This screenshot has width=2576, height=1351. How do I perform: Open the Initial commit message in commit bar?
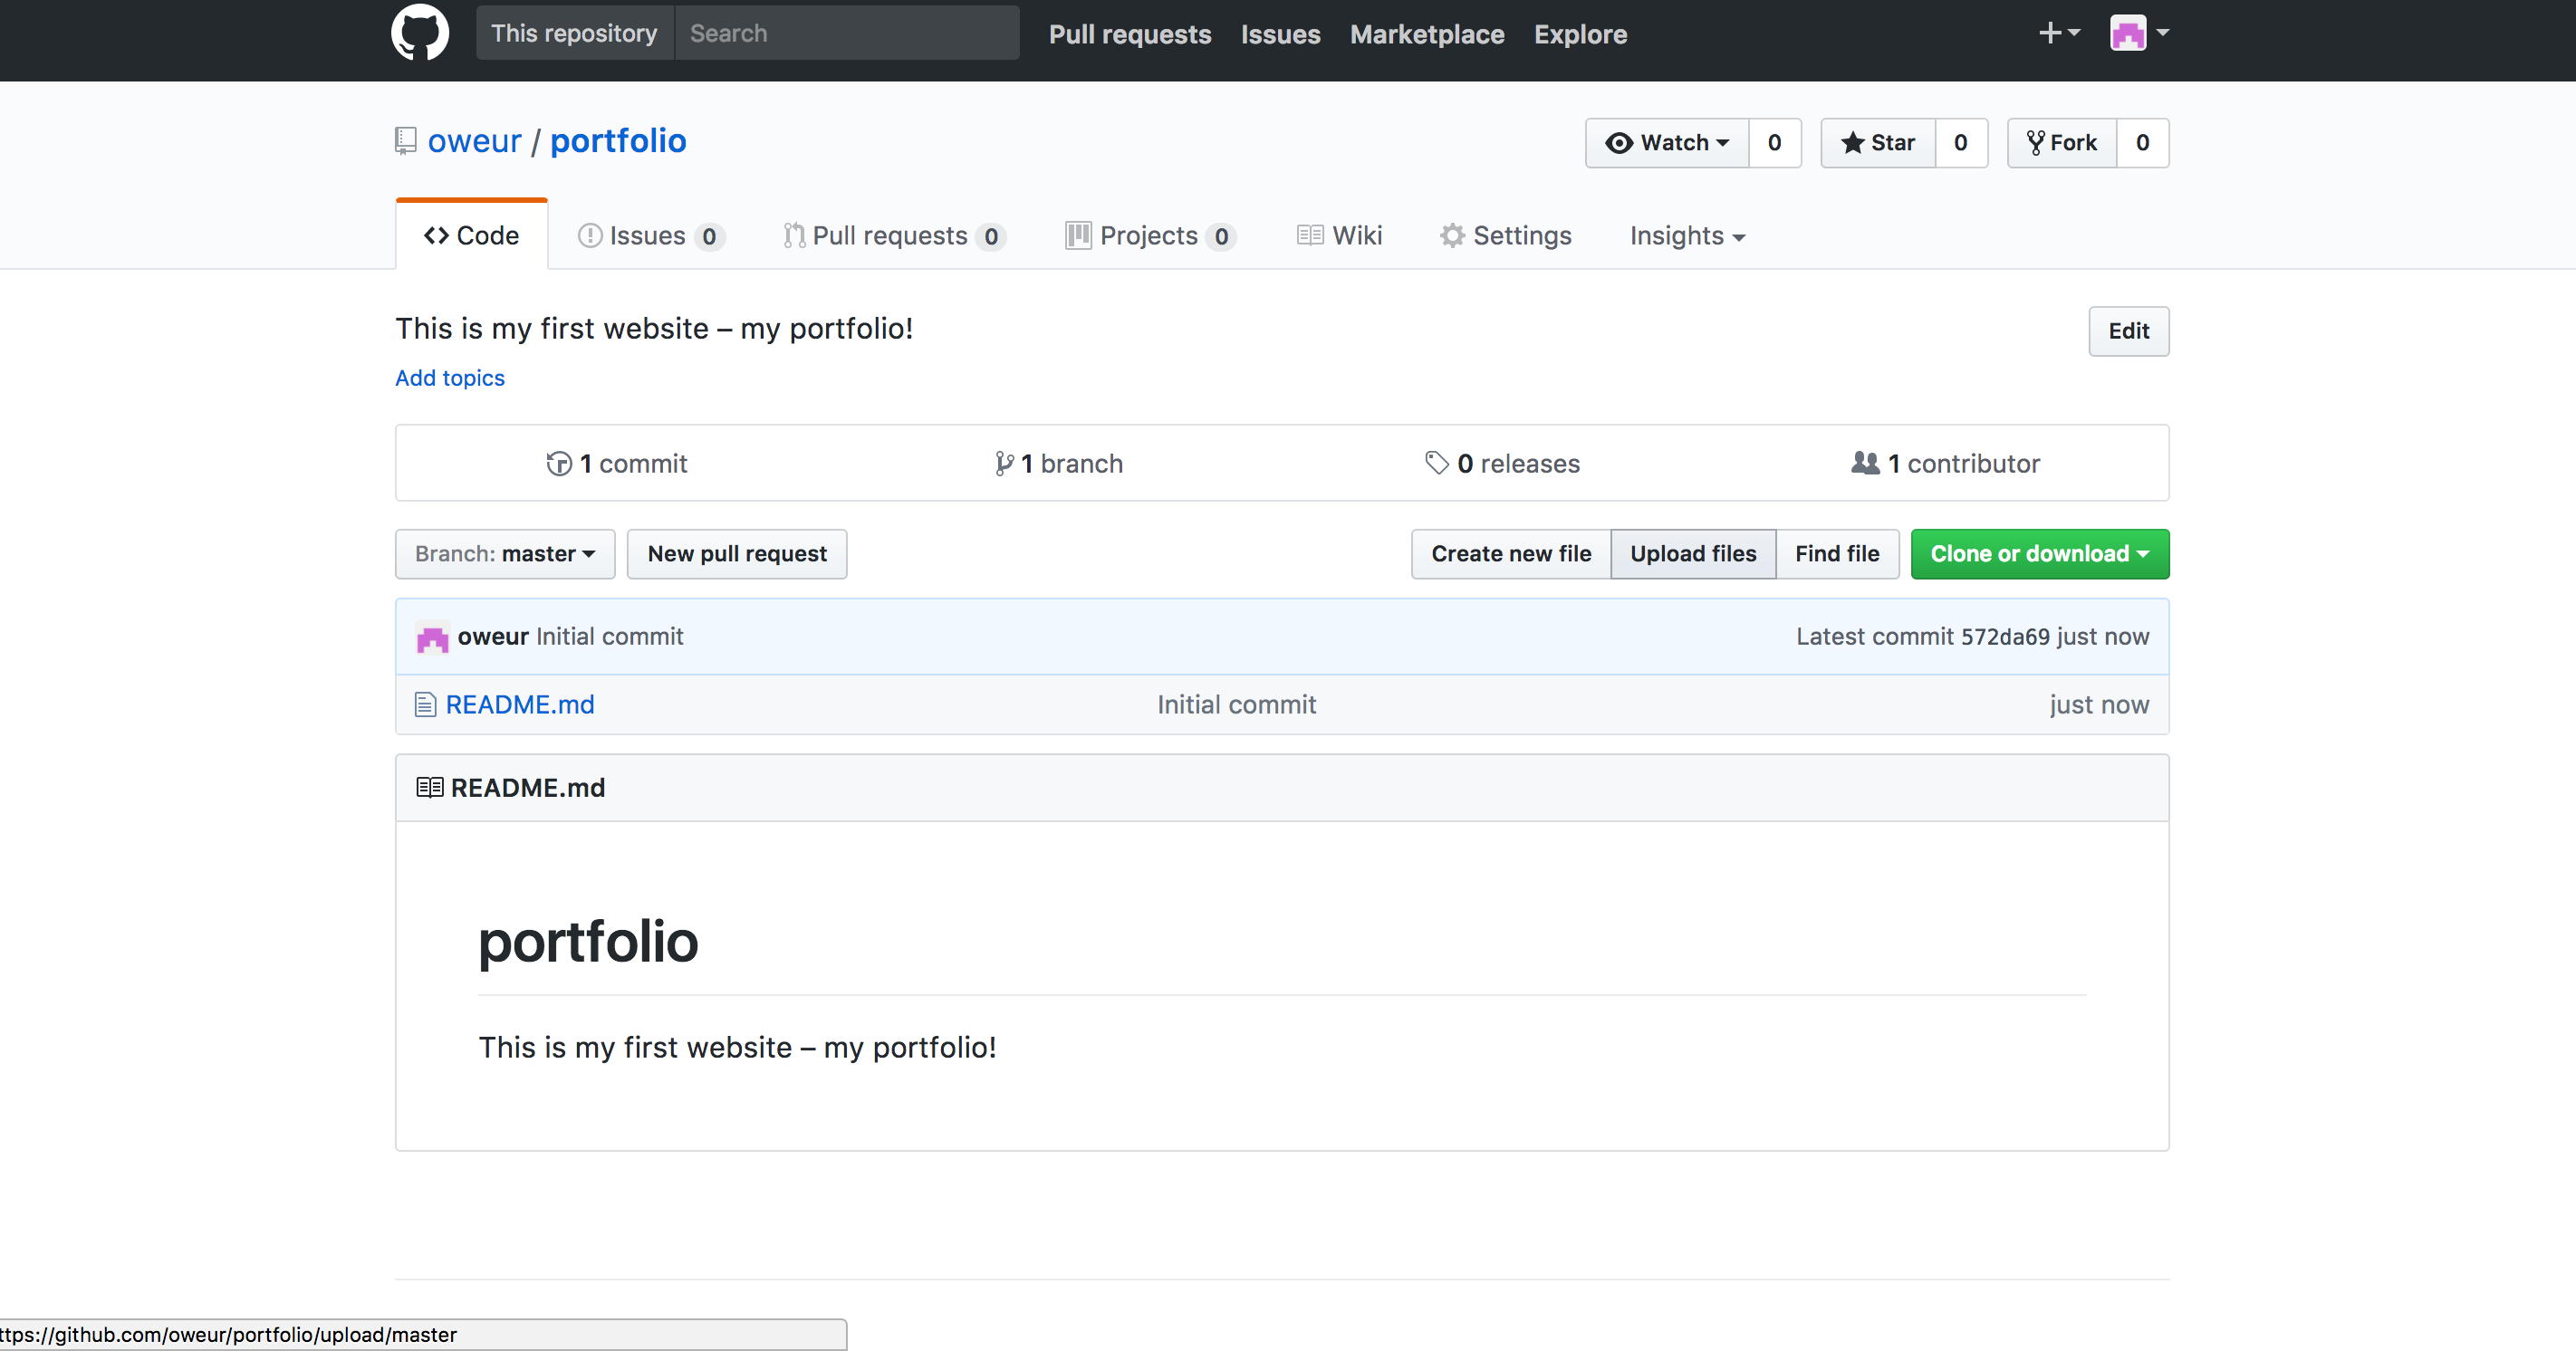[x=610, y=637]
